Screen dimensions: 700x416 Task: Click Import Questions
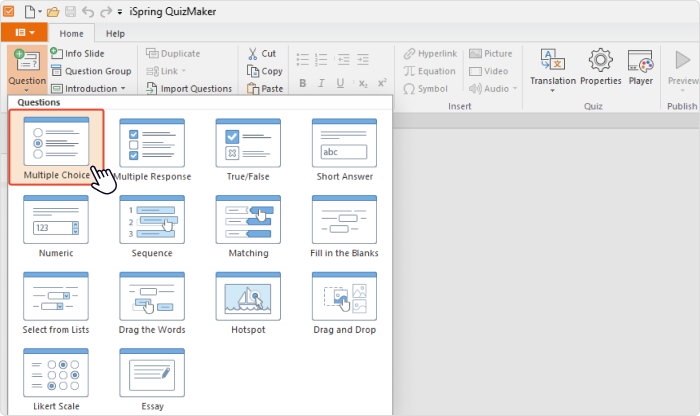click(x=189, y=88)
